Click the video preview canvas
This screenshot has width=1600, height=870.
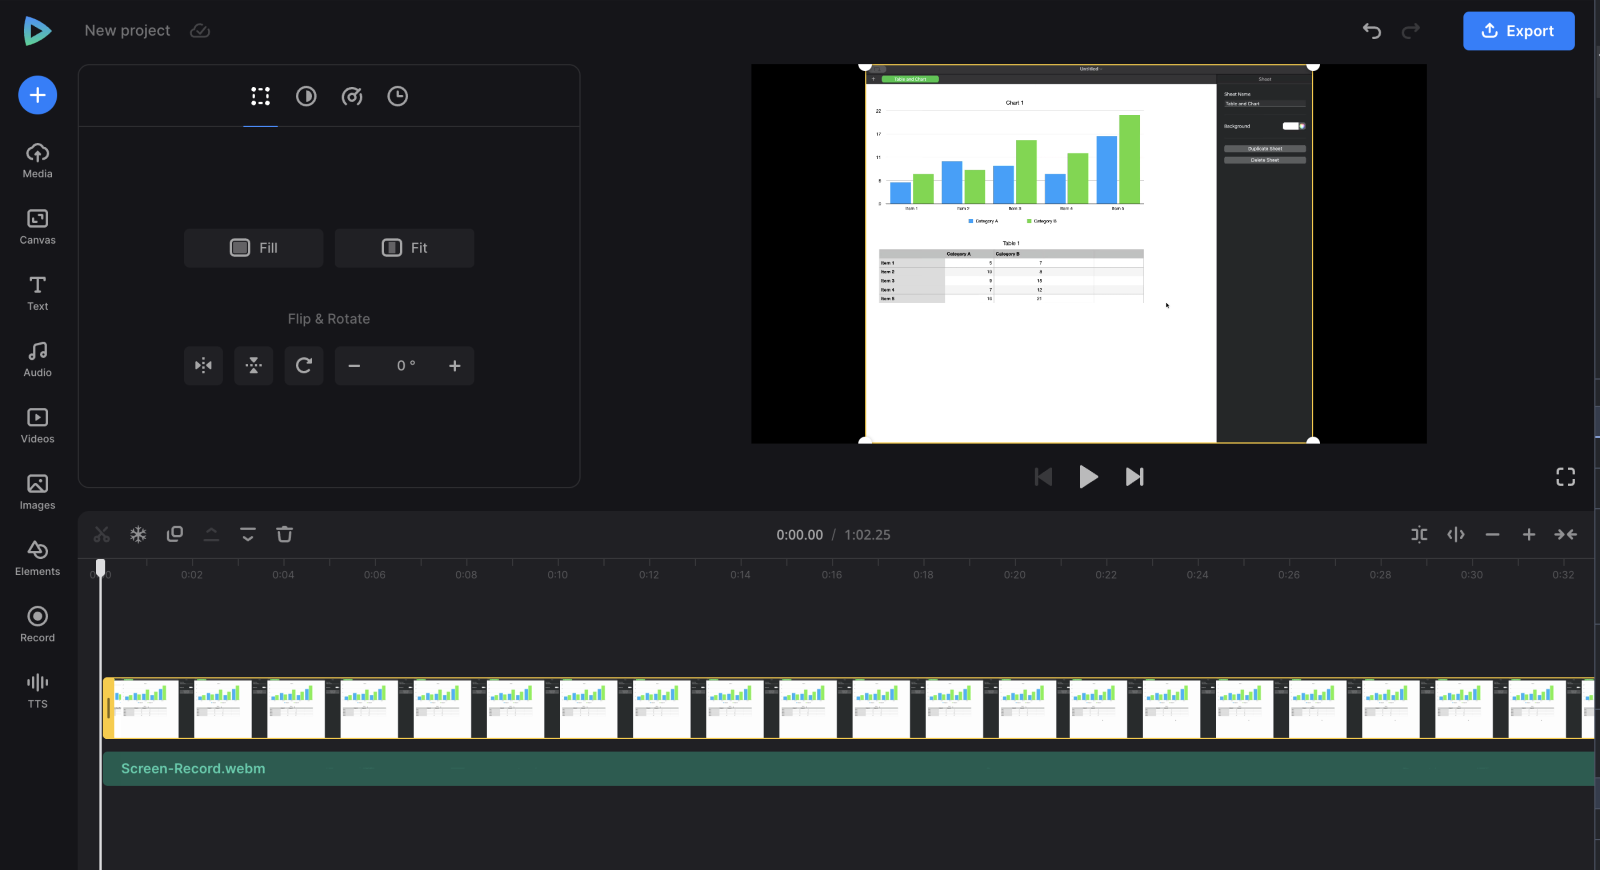(1089, 254)
